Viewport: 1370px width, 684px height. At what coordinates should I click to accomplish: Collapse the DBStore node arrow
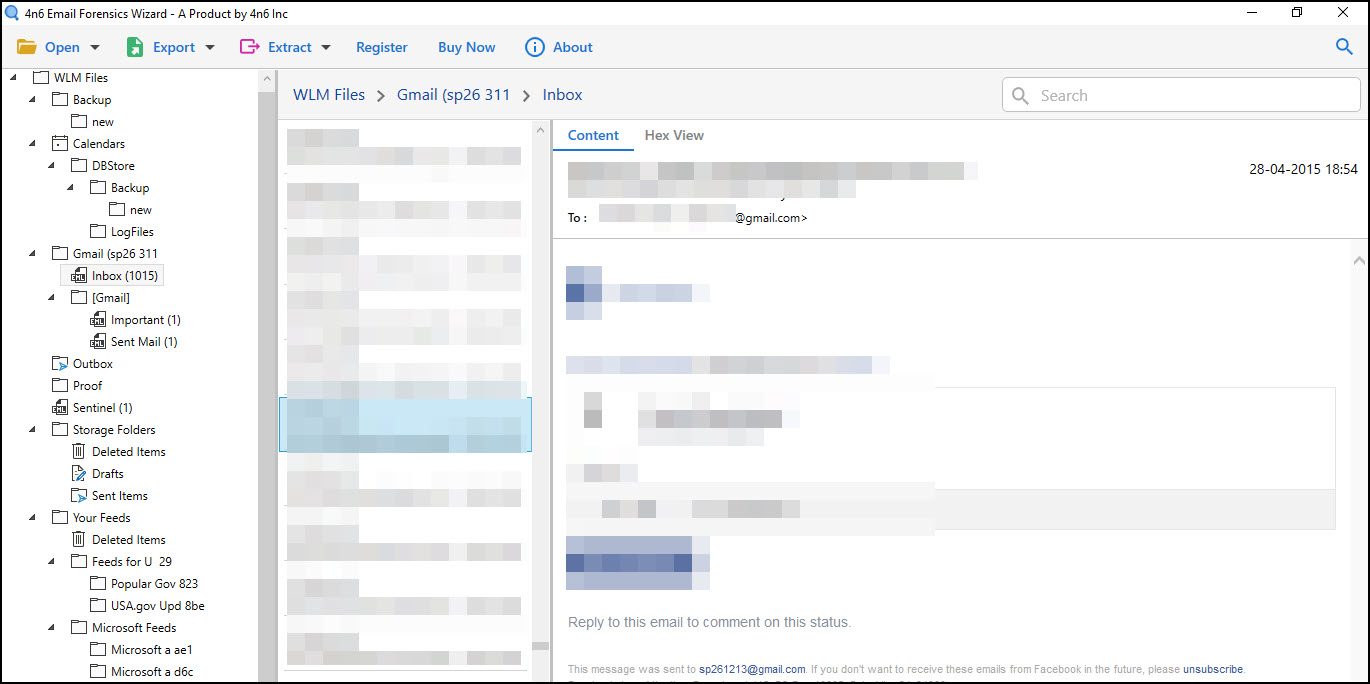51,165
